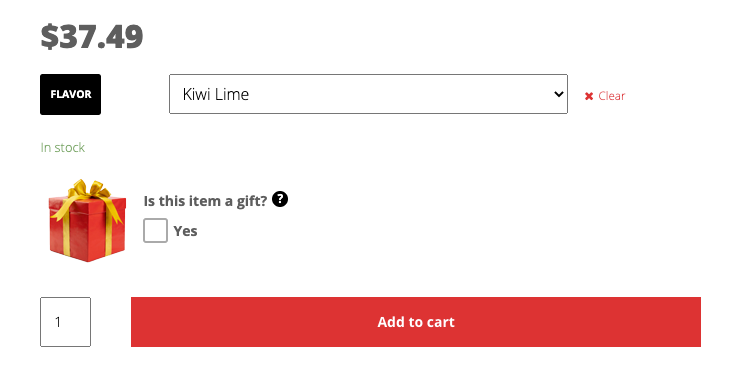Click the Kiwi Lime text in combo box

coord(216,94)
